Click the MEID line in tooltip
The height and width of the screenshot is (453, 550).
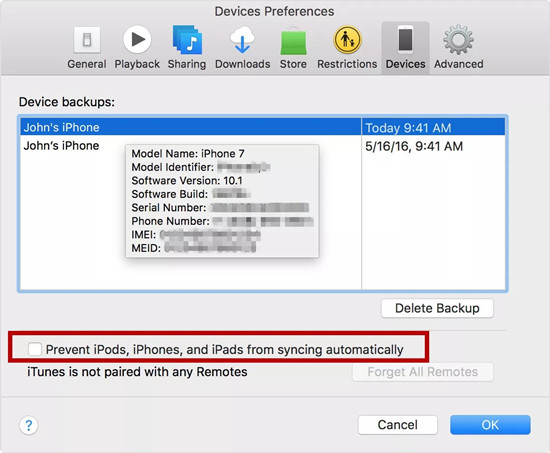(x=194, y=248)
